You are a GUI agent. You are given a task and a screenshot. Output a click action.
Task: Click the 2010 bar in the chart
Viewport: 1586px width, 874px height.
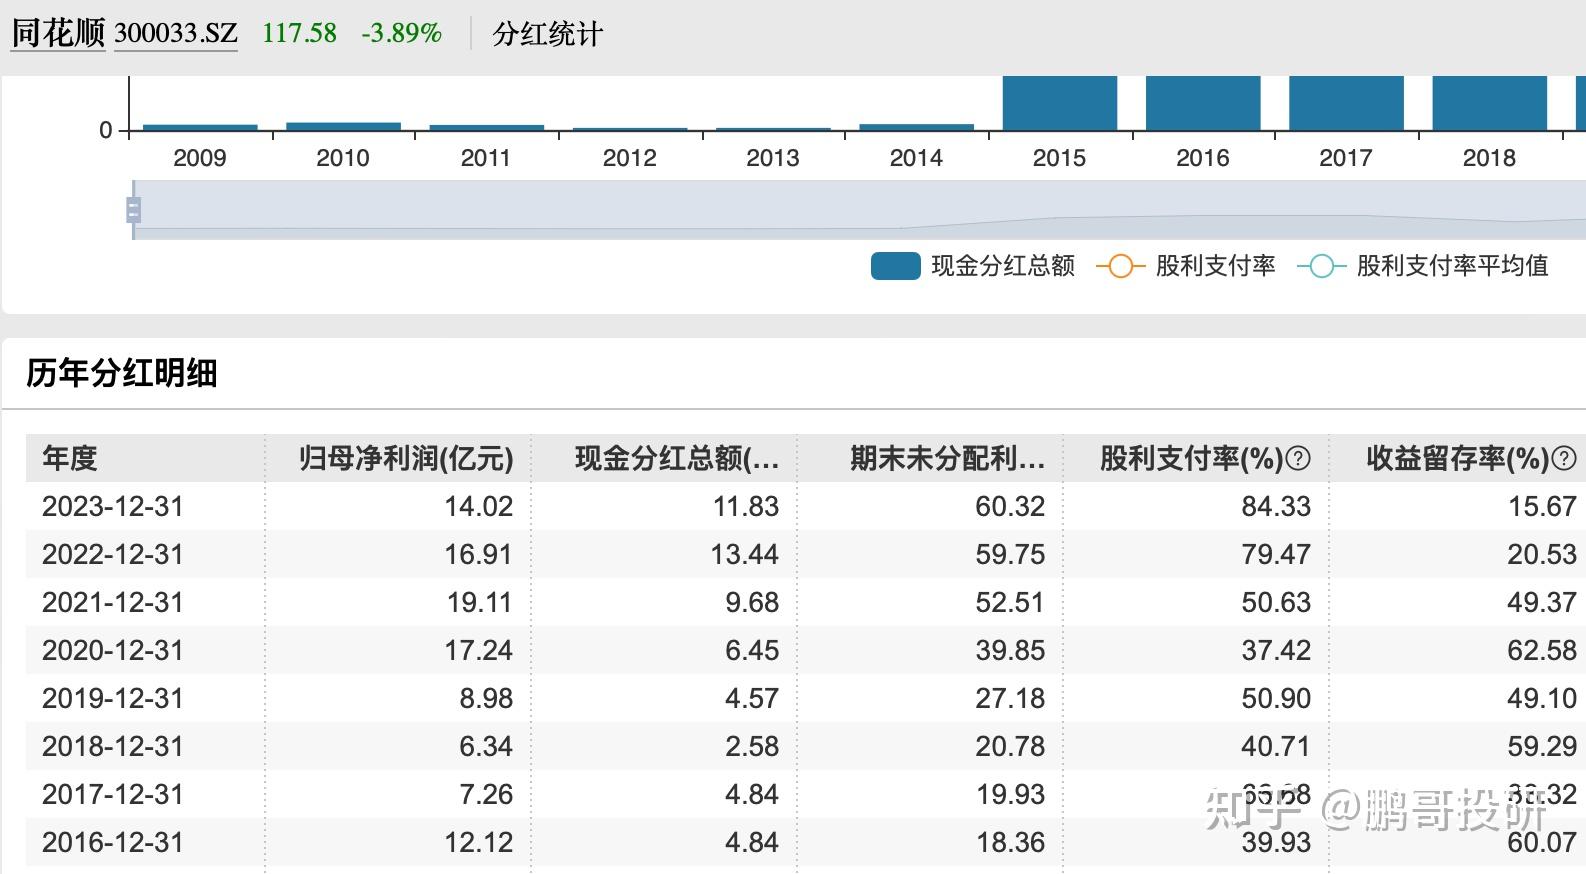343,126
